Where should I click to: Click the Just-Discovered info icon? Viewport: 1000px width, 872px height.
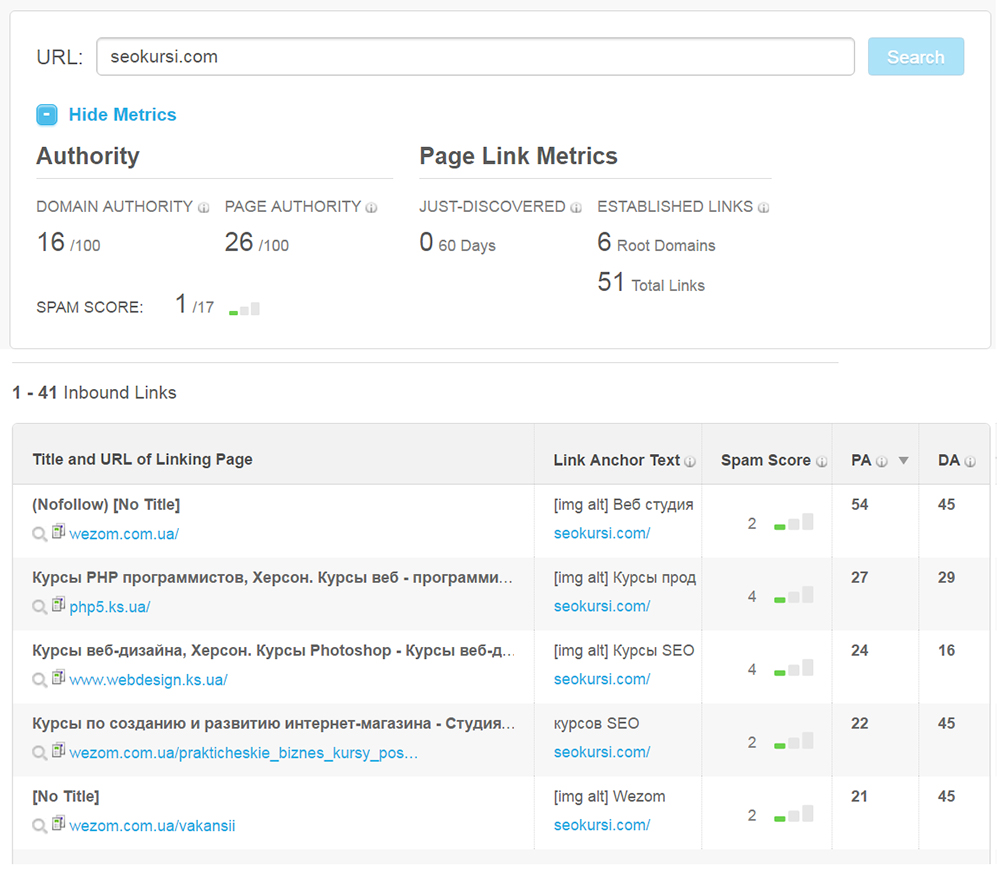pyautogui.click(x=576, y=208)
